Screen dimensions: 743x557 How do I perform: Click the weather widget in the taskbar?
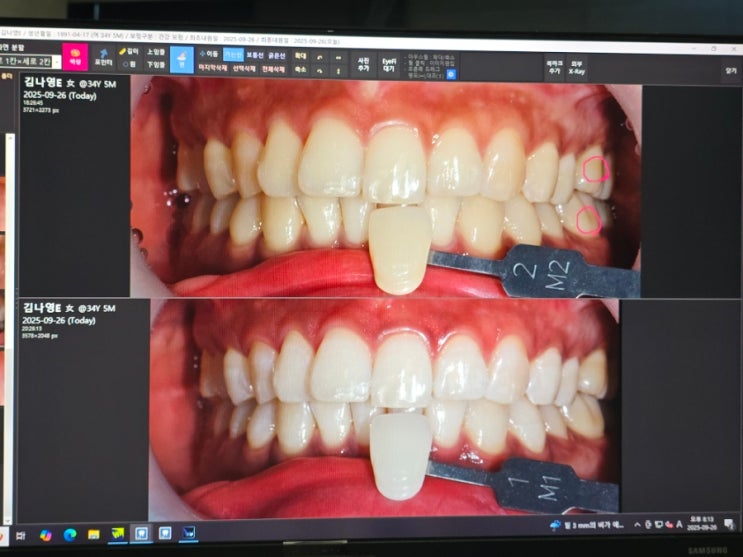pos(587,526)
